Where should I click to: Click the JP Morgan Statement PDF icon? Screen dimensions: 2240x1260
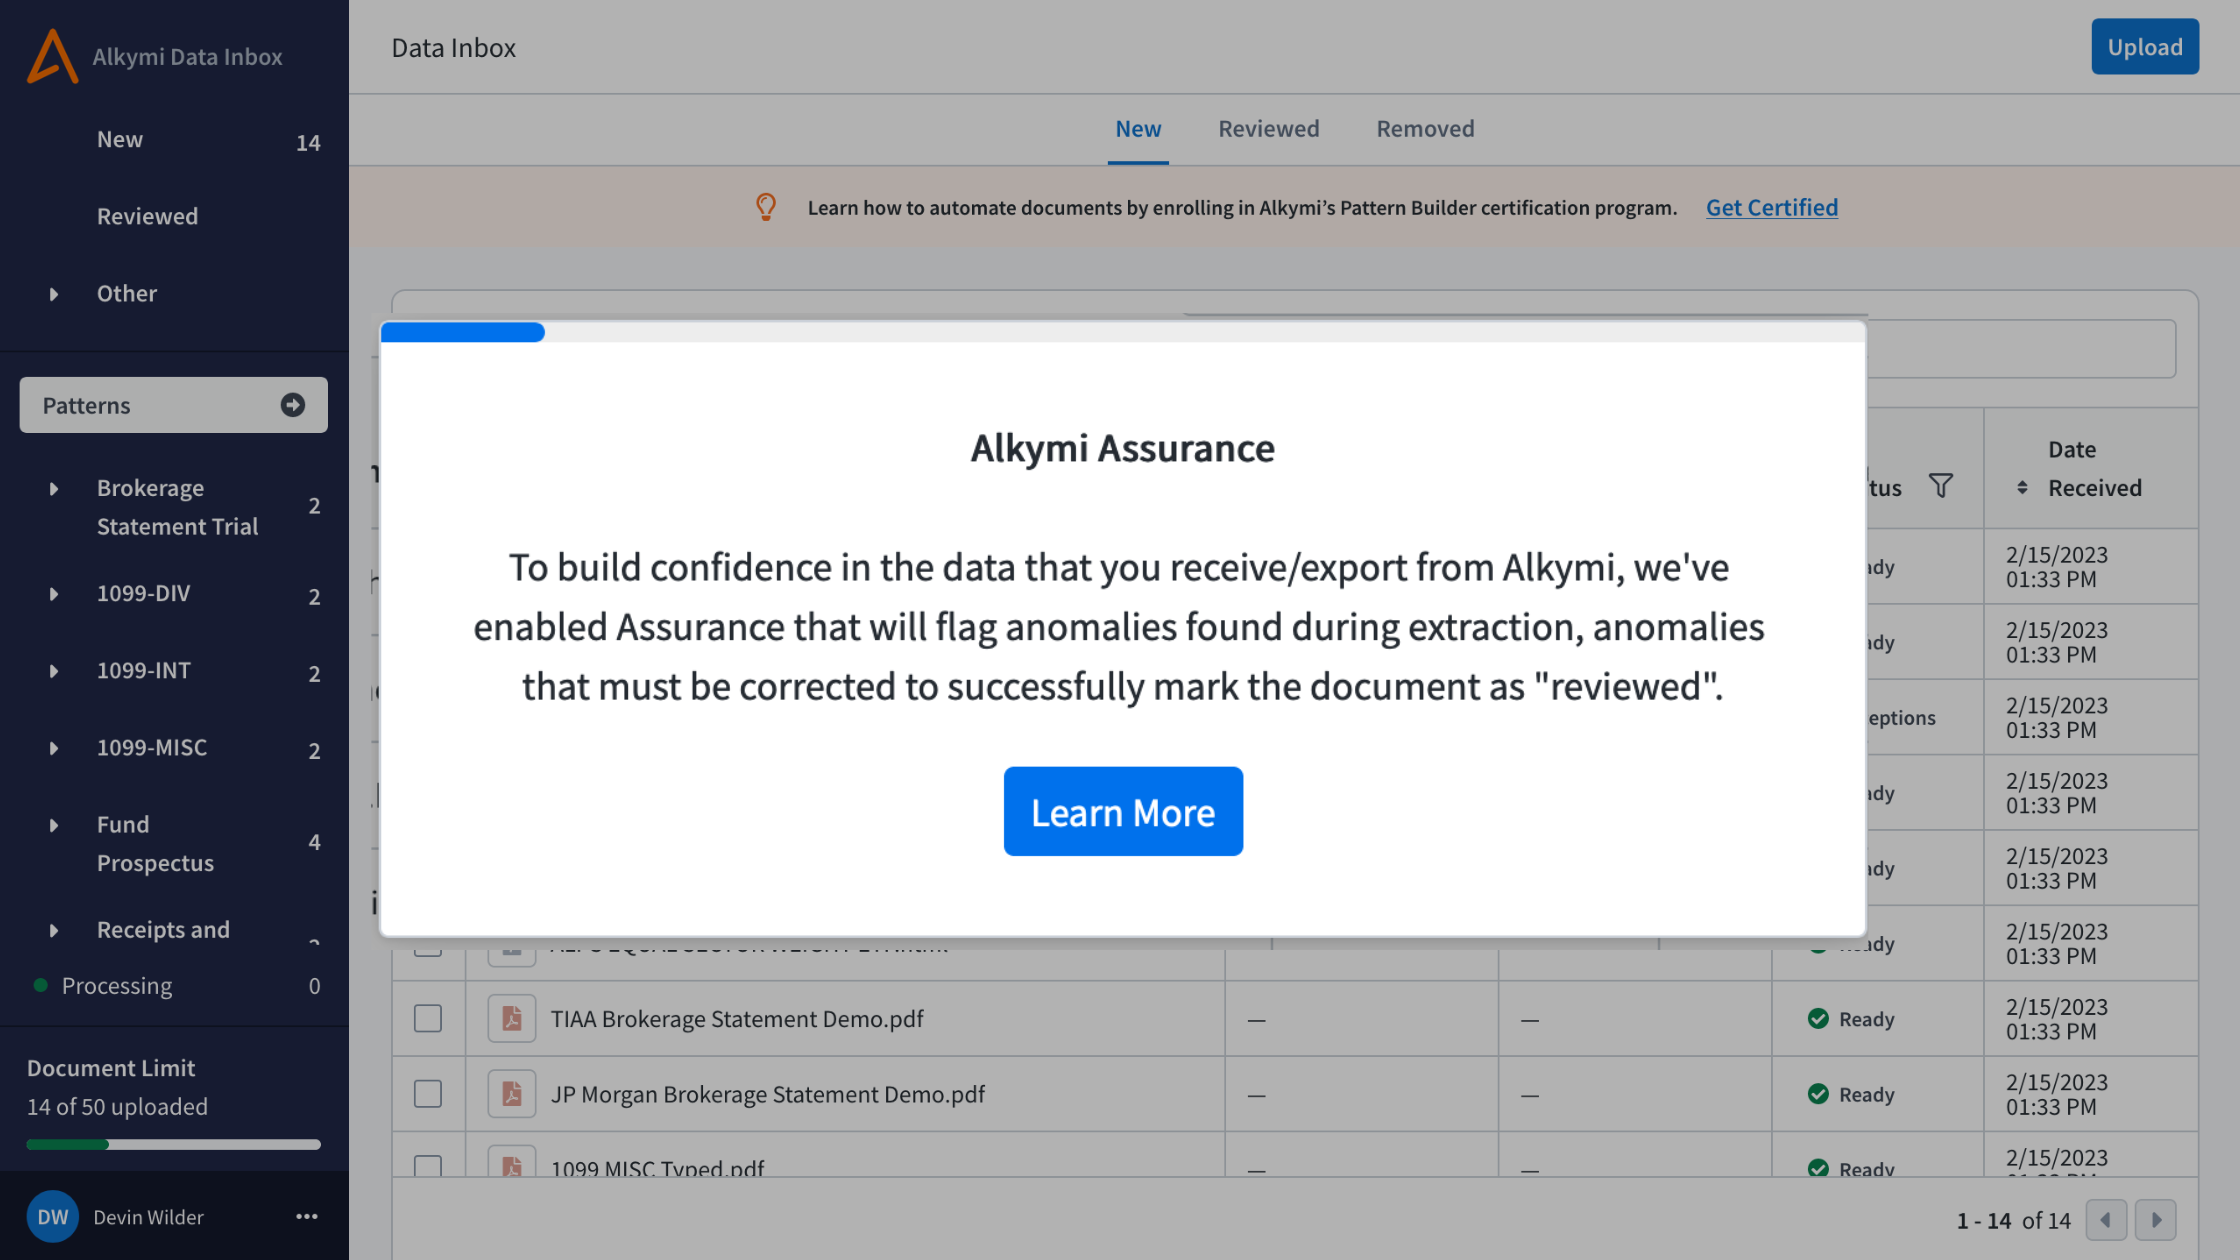point(511,1094)
